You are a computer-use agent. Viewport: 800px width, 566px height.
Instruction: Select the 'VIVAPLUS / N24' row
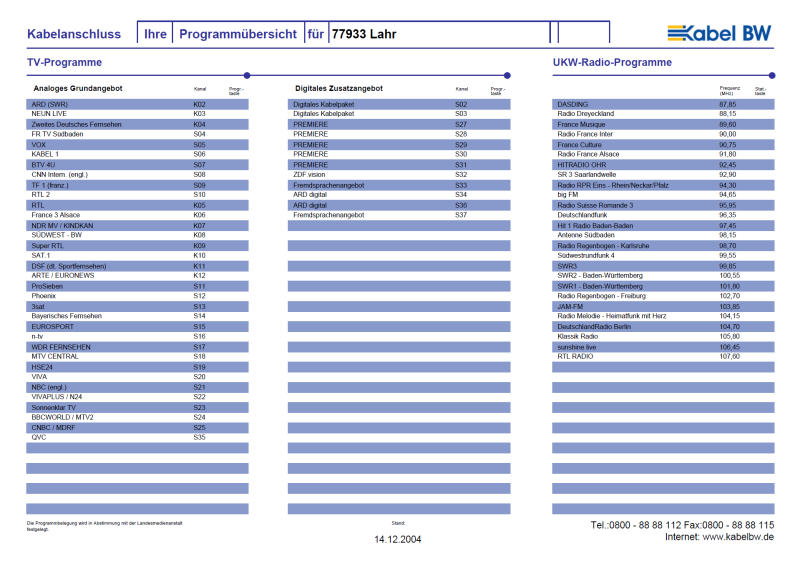(137, 397)
